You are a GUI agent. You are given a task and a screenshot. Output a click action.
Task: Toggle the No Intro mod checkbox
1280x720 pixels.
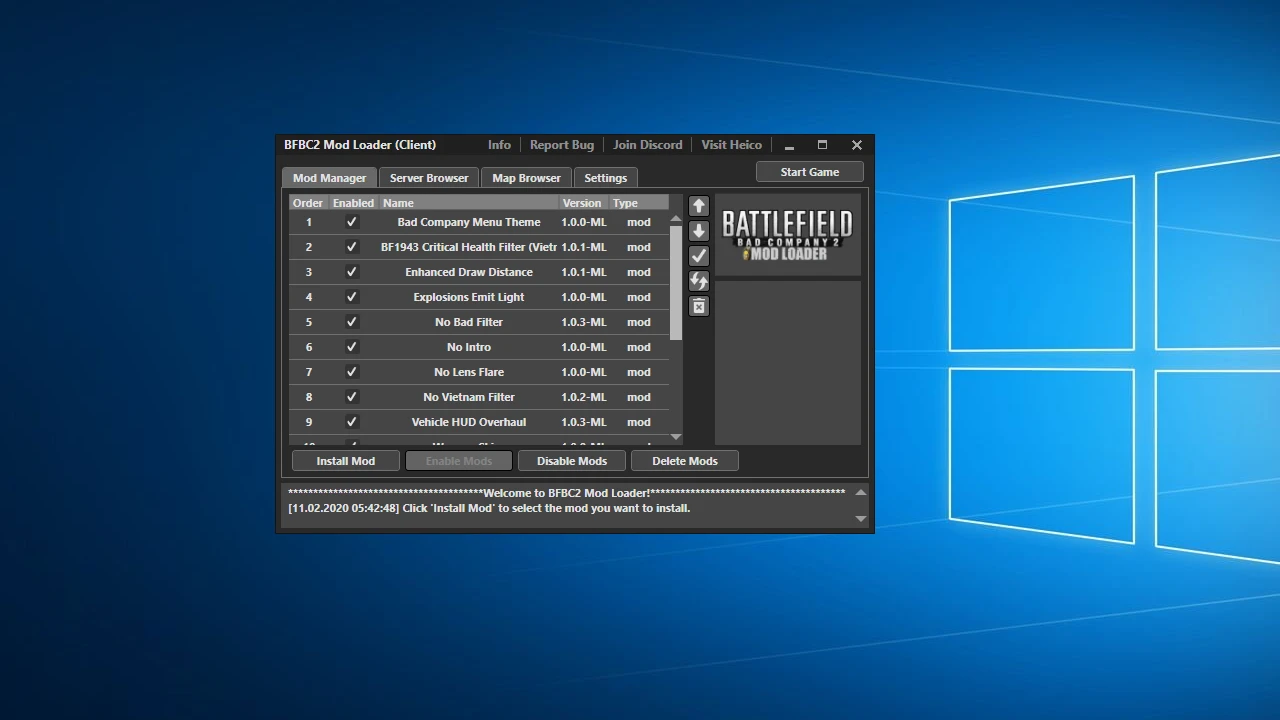point(352,347)
